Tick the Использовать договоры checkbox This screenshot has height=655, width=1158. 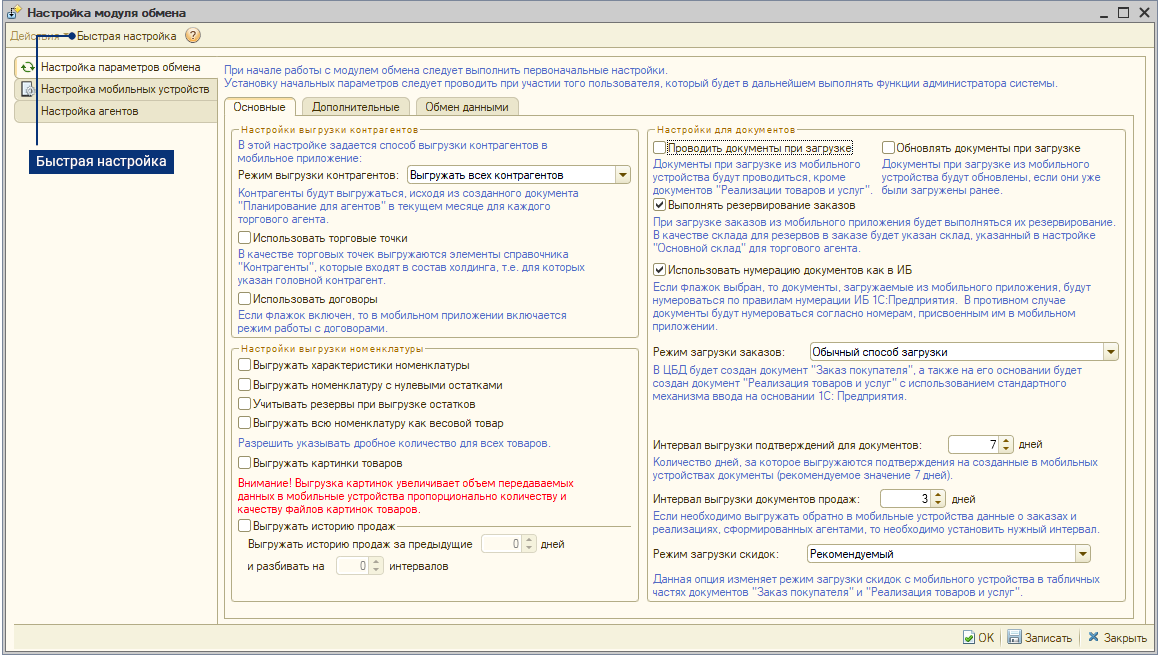[x=244, y=299]
